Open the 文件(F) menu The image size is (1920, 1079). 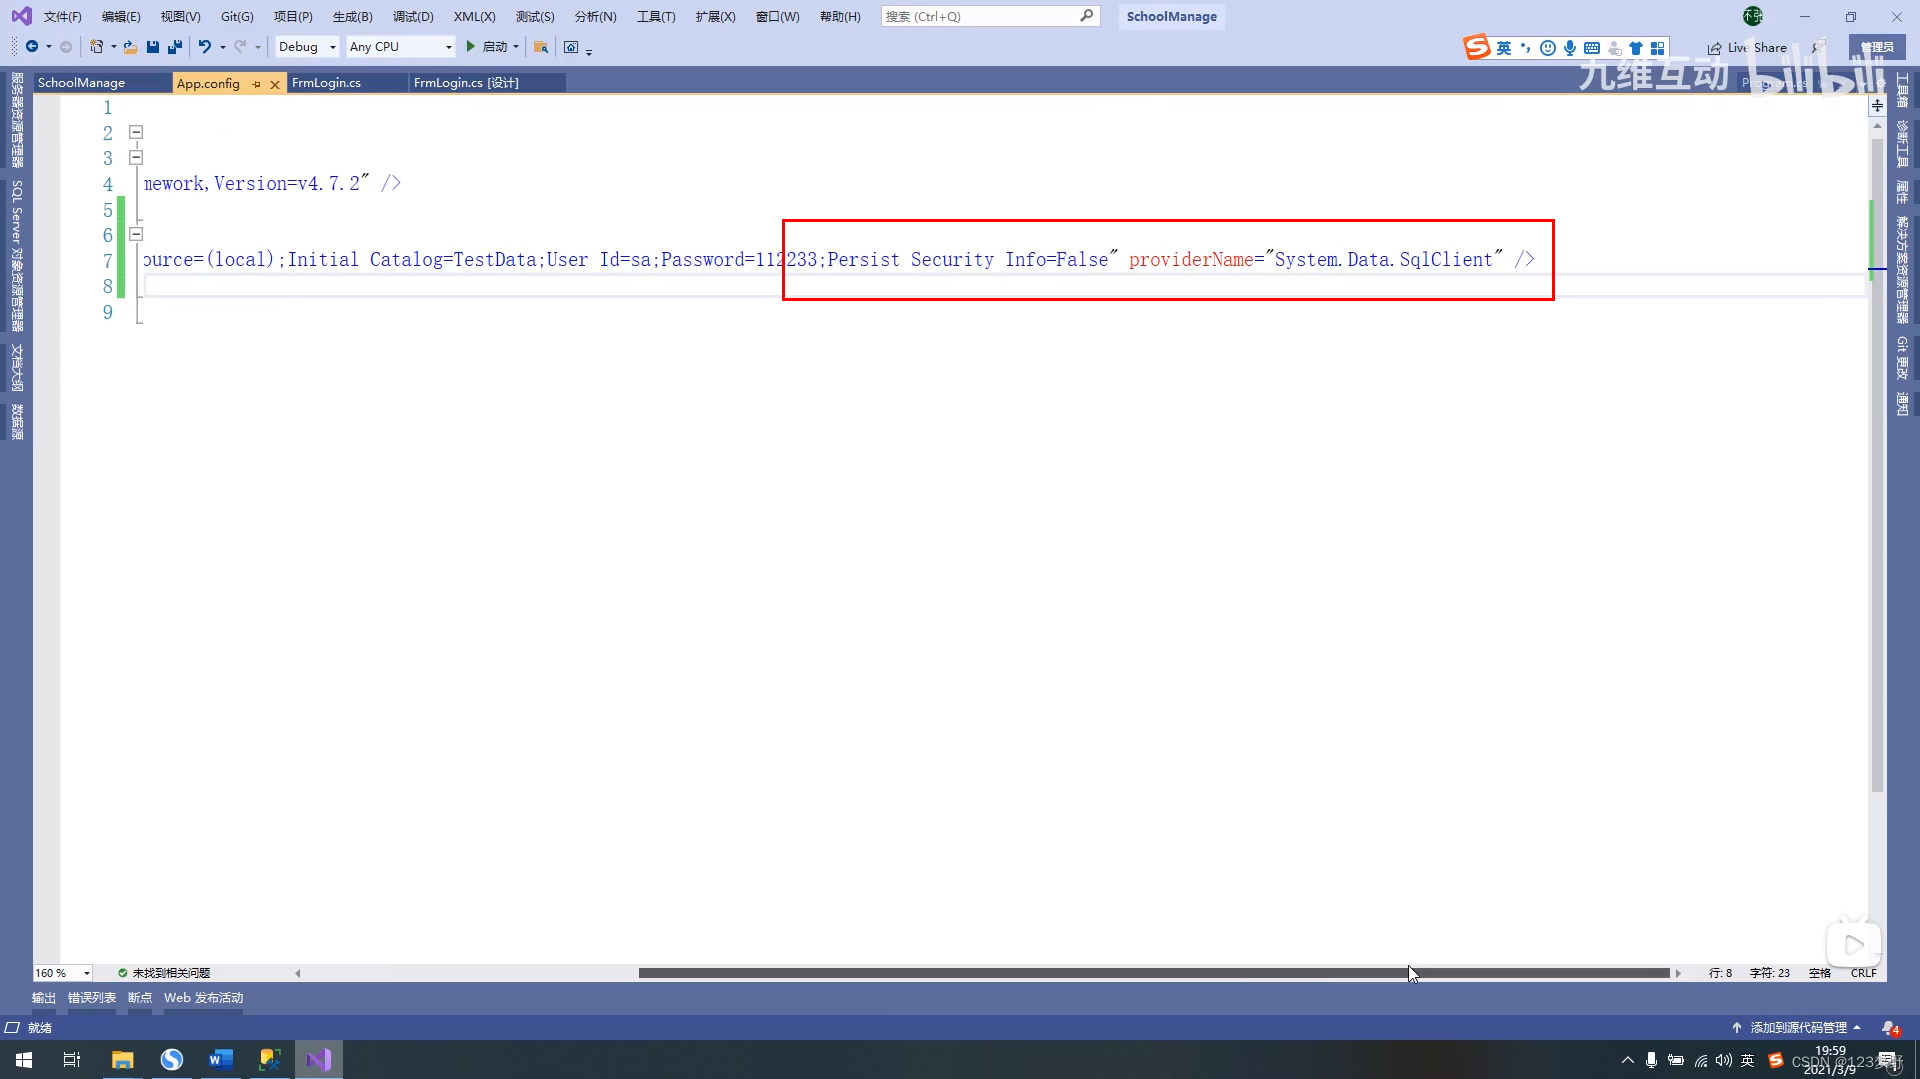62,17
